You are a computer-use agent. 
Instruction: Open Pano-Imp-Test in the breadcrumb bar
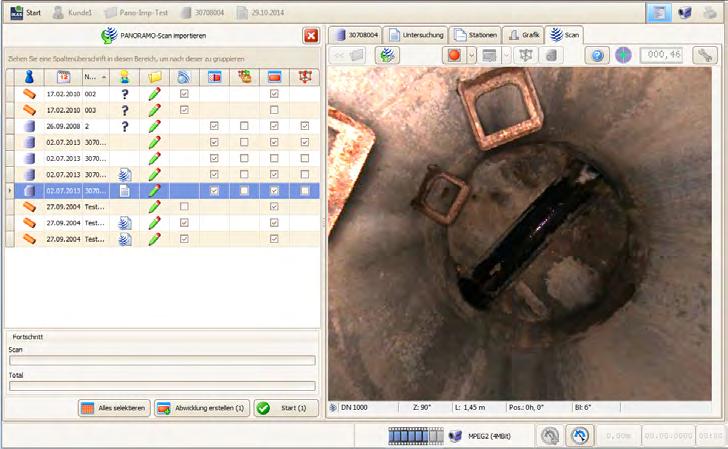coord(136,13)
